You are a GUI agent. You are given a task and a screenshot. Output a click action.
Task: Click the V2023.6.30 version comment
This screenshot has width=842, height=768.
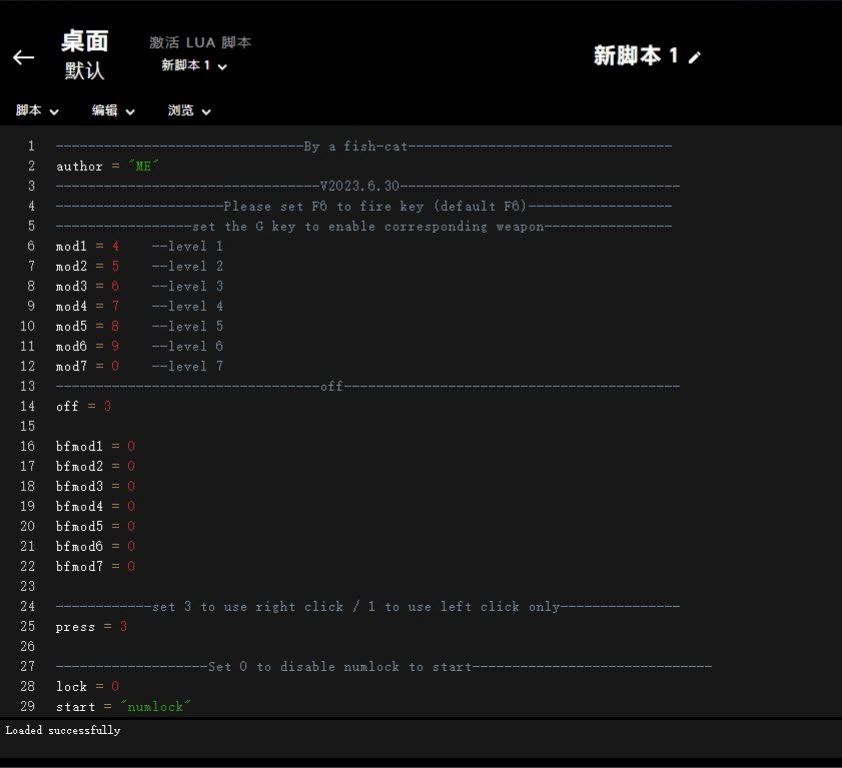pos(368,186)
